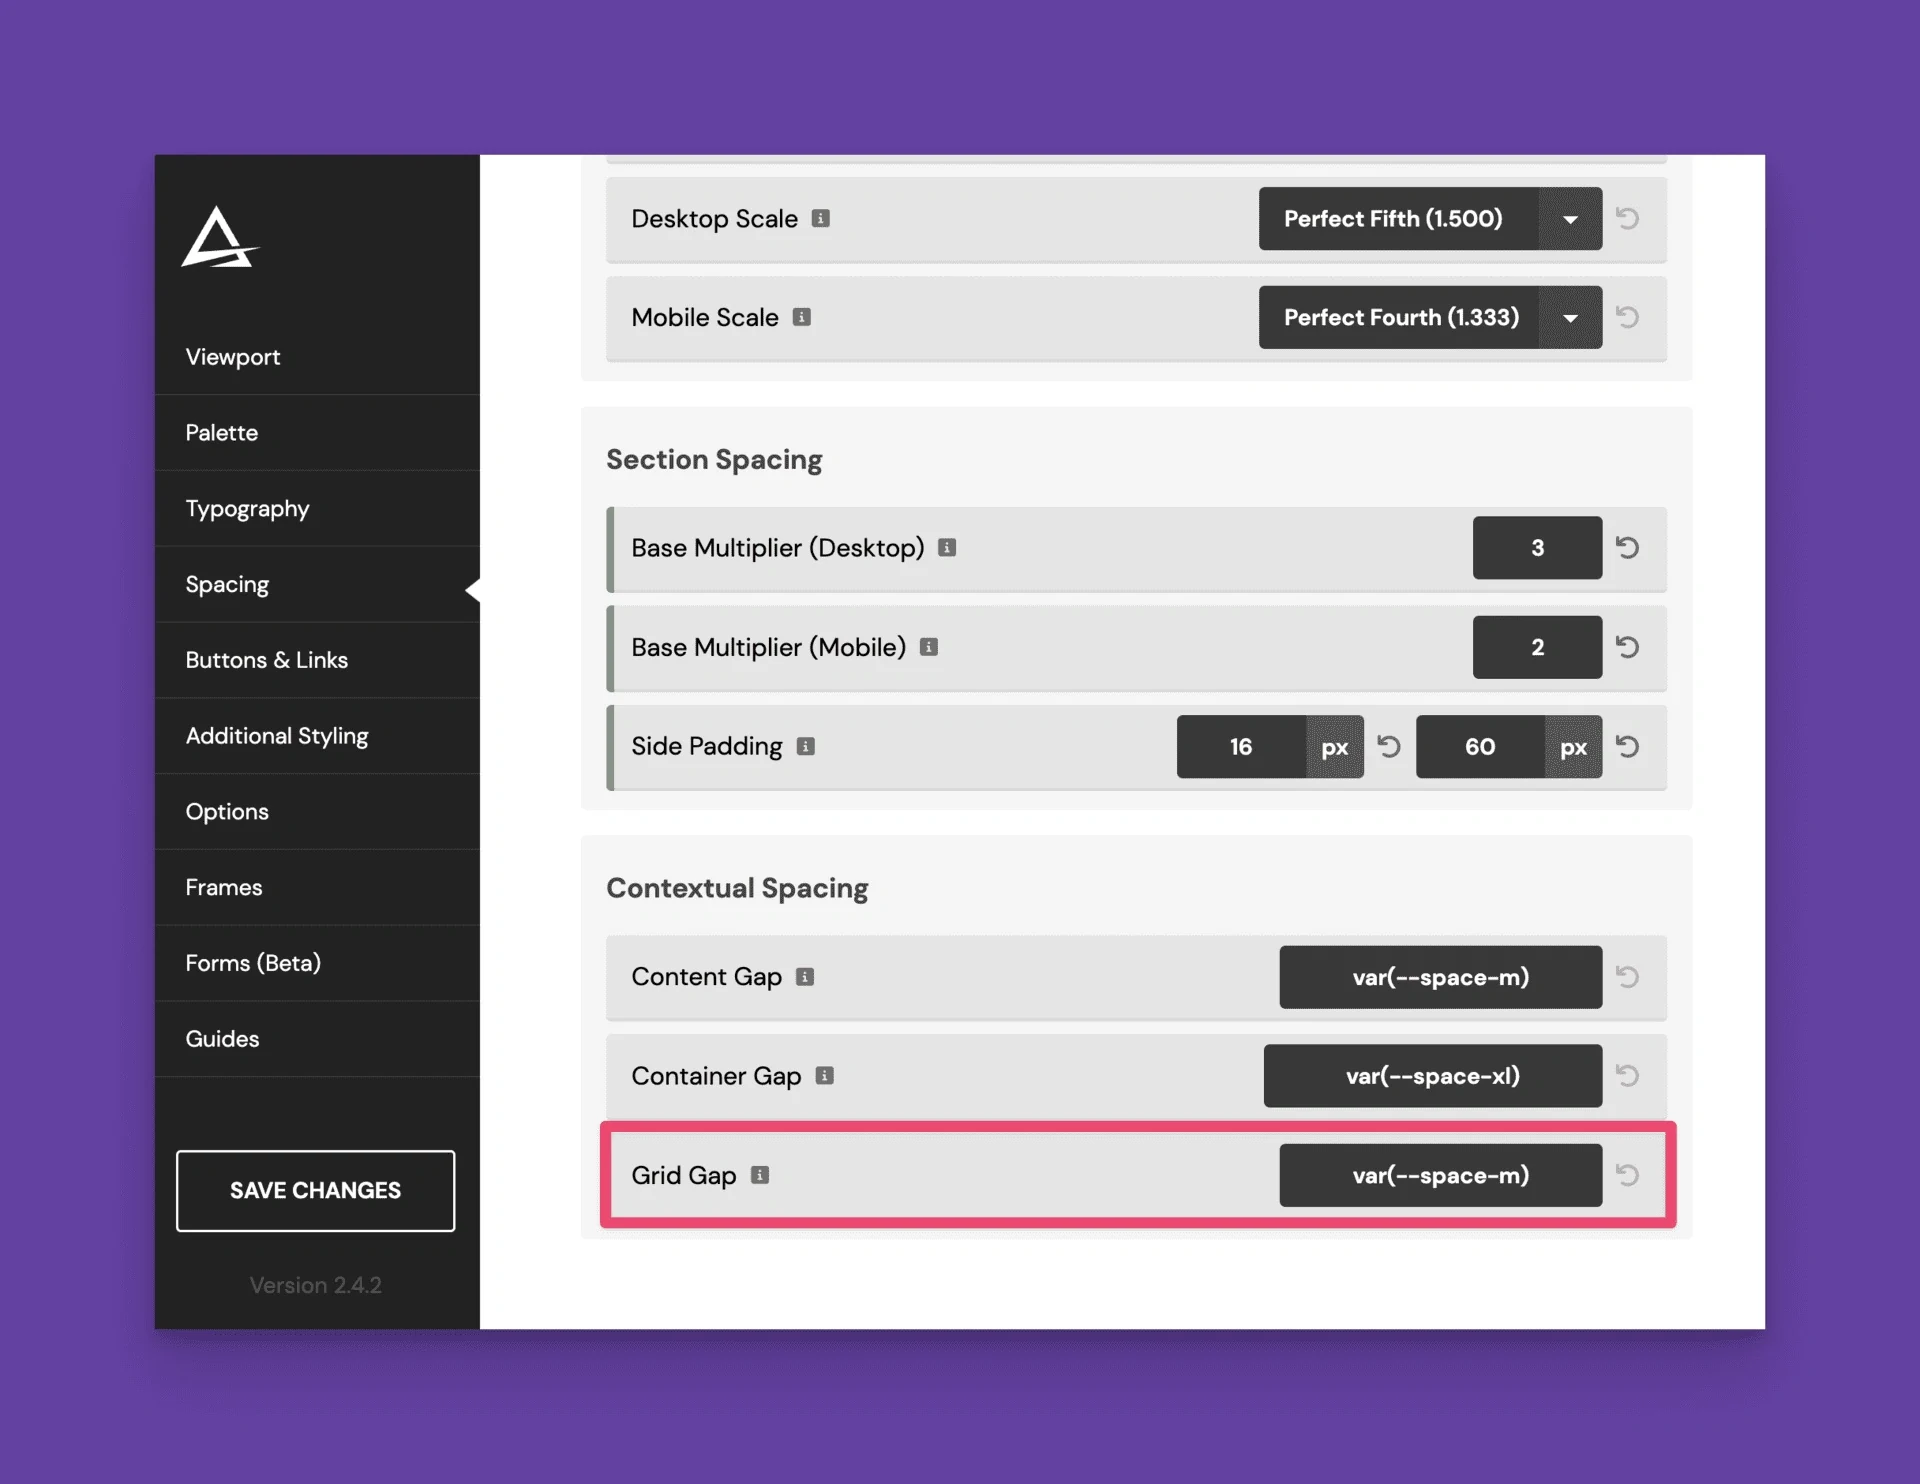The height and width of the screenshot is (1484, 1920).
Task: Switch to the Buttons & Links section
Action: [x=266, y=660]
